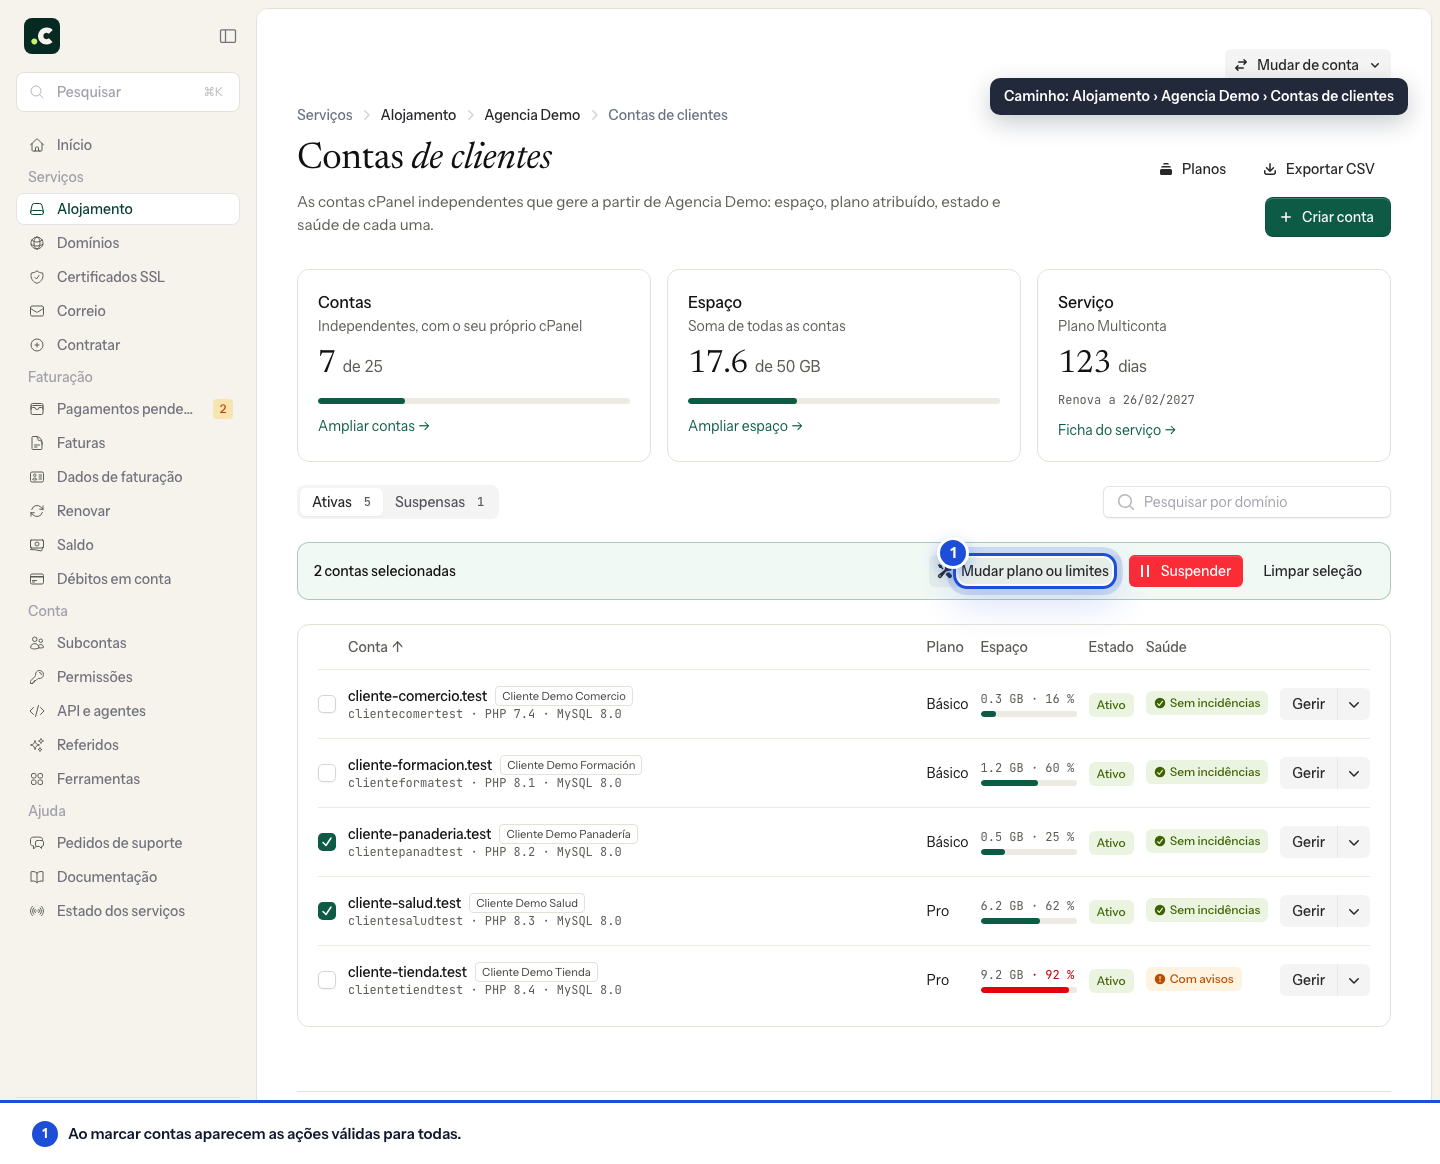Open the Mudar de conta dropdown
The height and width of the screenshot is (1164, 1440).
coord(1308,65)
